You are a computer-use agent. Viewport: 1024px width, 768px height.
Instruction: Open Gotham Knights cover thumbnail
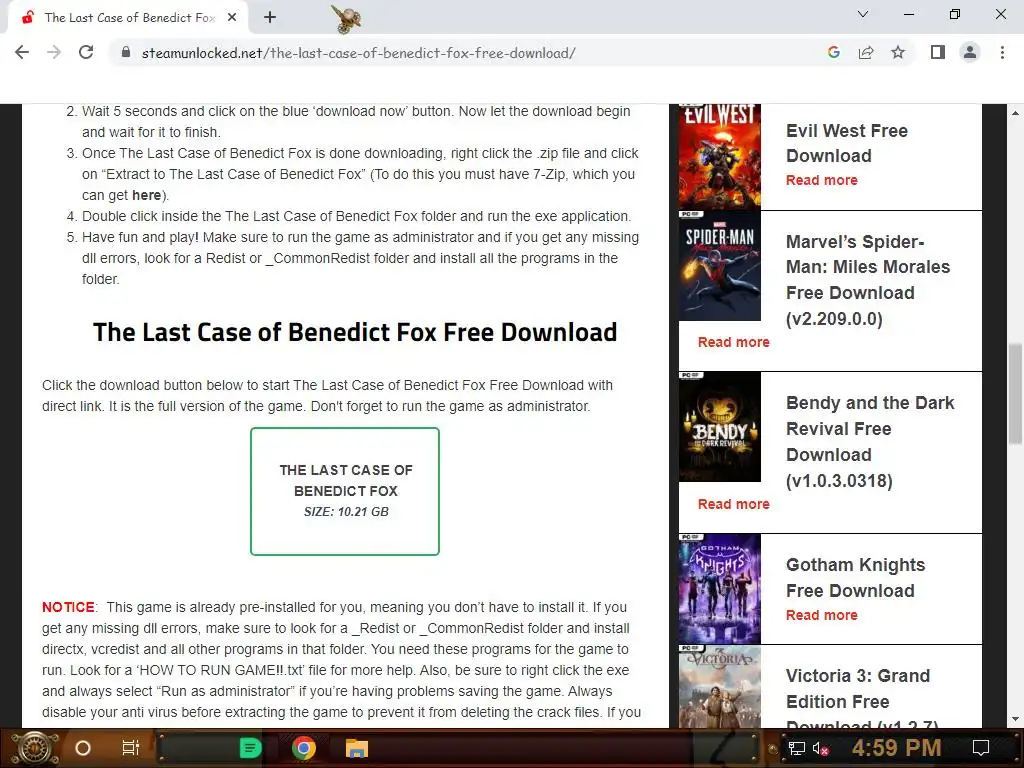[720, 589]
